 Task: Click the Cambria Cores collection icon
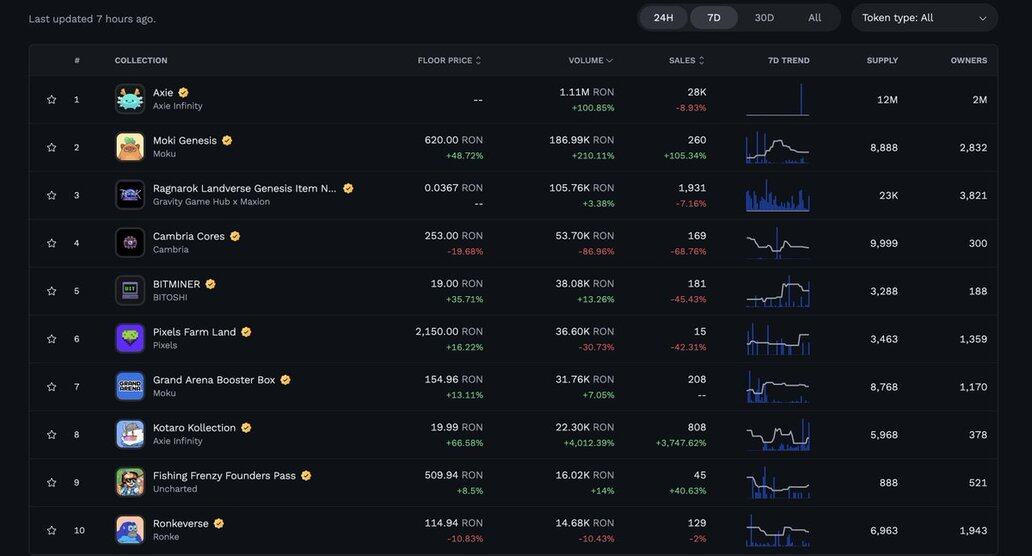(130, 243)
